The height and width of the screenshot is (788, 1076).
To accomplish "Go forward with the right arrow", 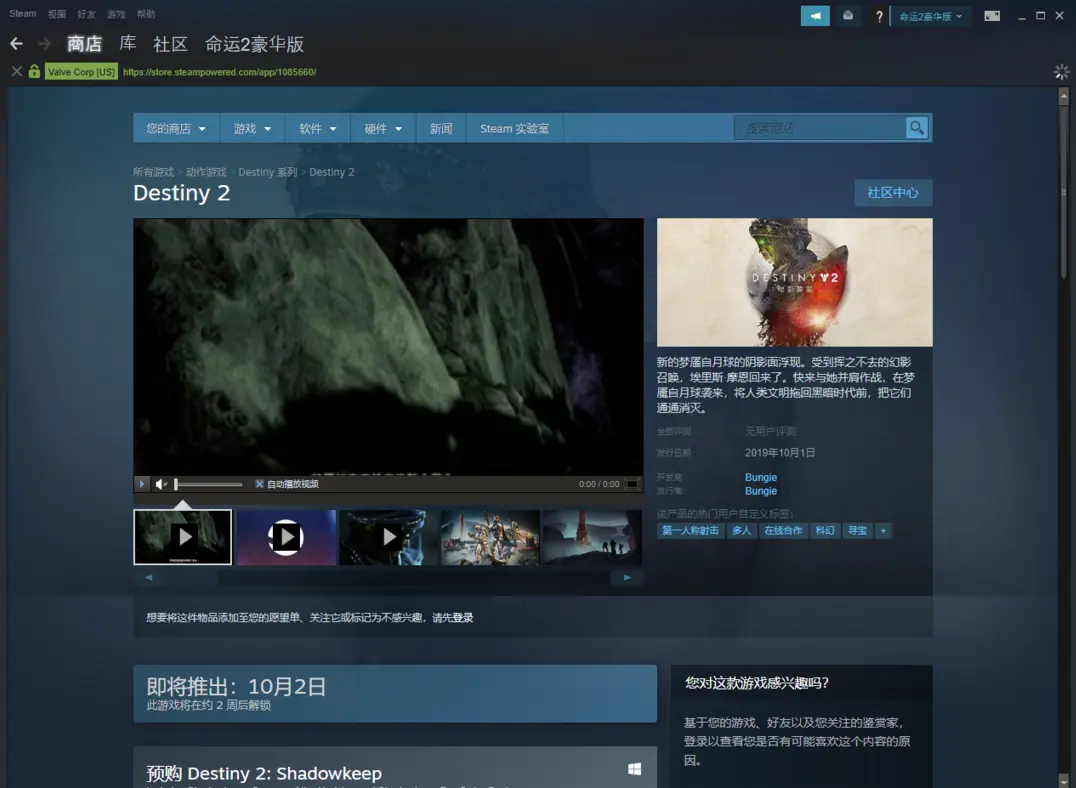I will (x=45, y=44).
